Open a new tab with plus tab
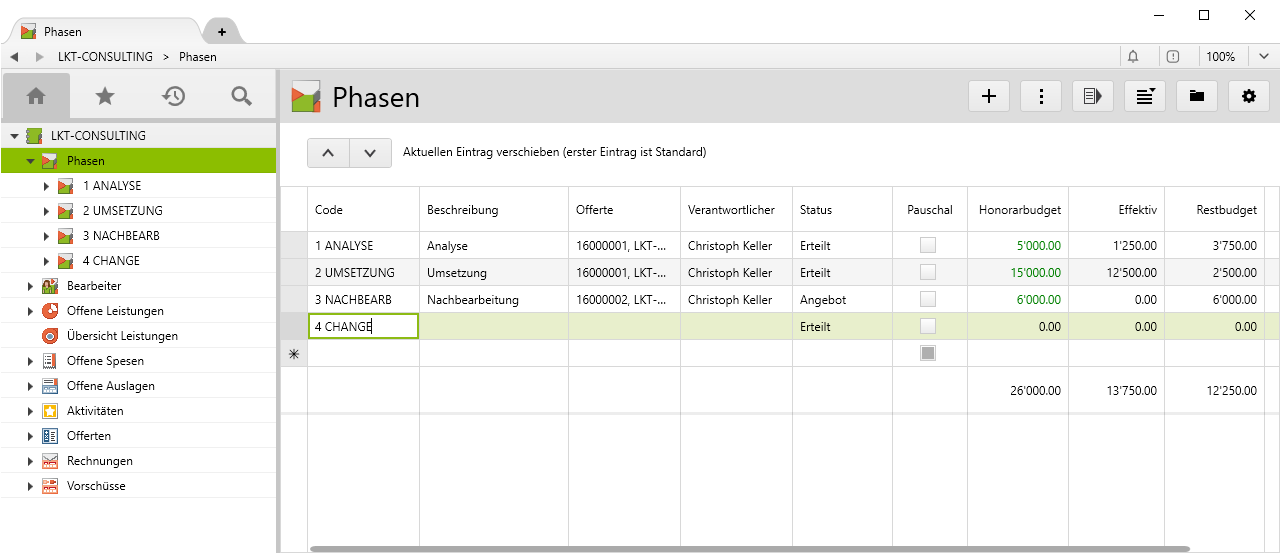The height and width of the screenshot is (554, 1281). point(221,32)
